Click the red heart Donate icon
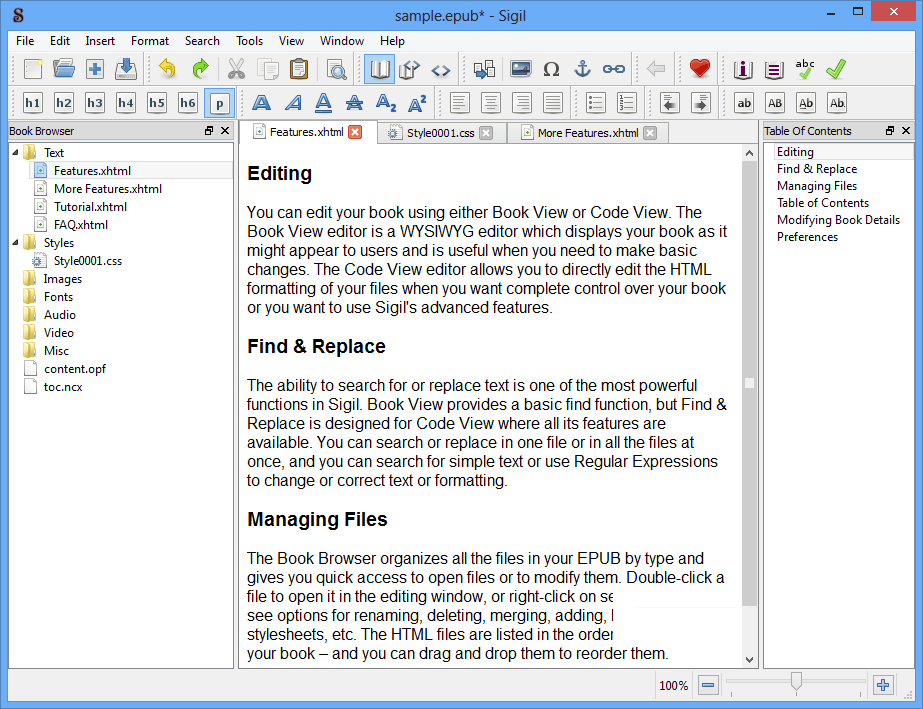Image resolution: width=923 pixels, height=709 pixels. 699,69
